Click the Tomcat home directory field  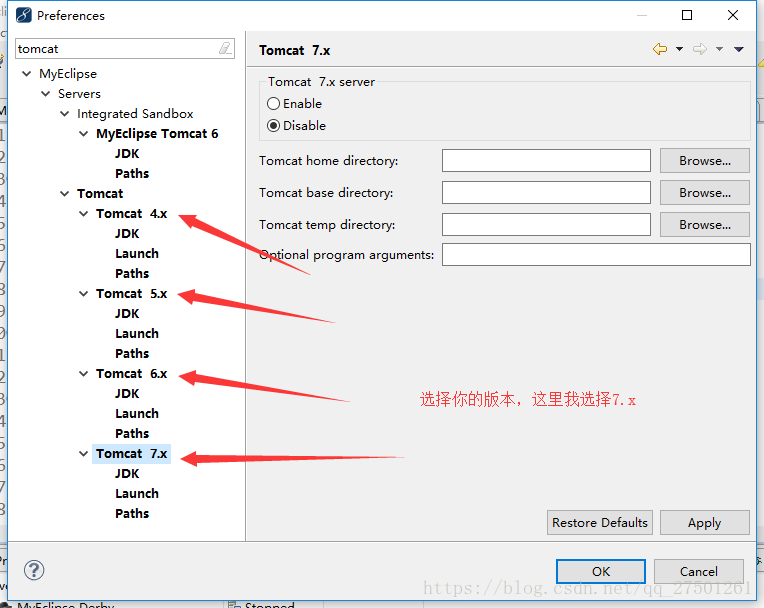(x=546, y=161)
